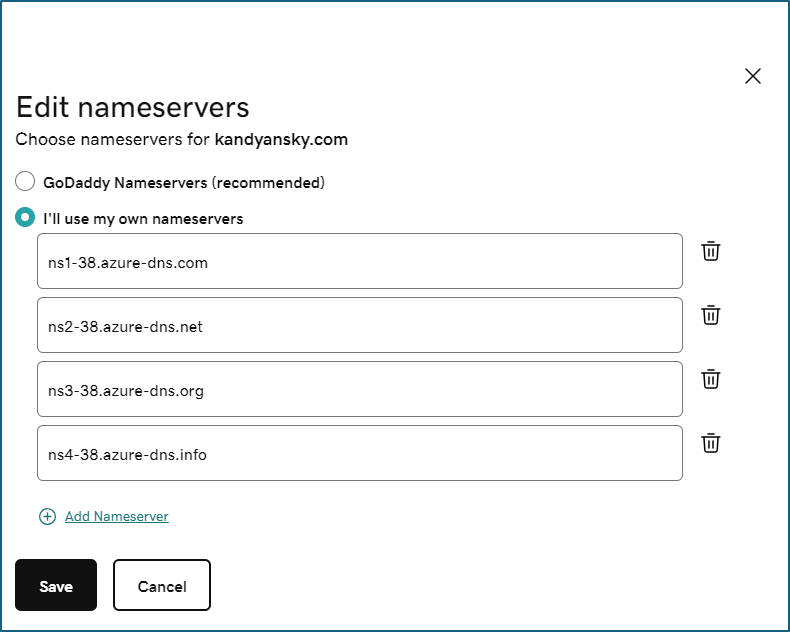Cancel editing nameservers
790x632 pixels.
click(x=162, y=585)
